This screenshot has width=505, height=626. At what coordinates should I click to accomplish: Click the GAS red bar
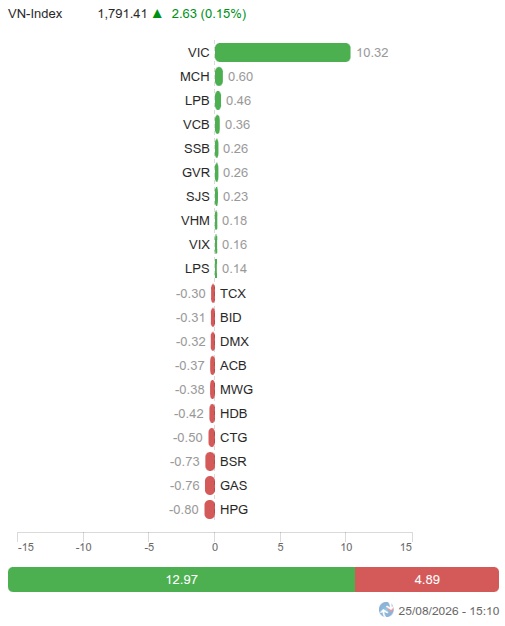tap(210, 485)
